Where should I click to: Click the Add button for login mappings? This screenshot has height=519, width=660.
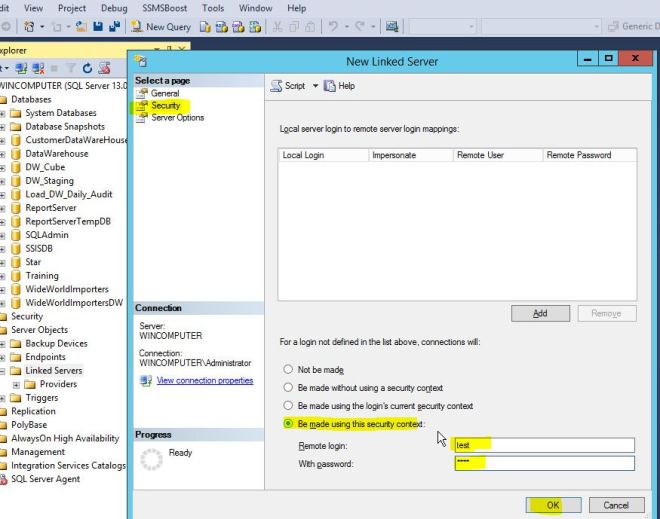(540, 313)
